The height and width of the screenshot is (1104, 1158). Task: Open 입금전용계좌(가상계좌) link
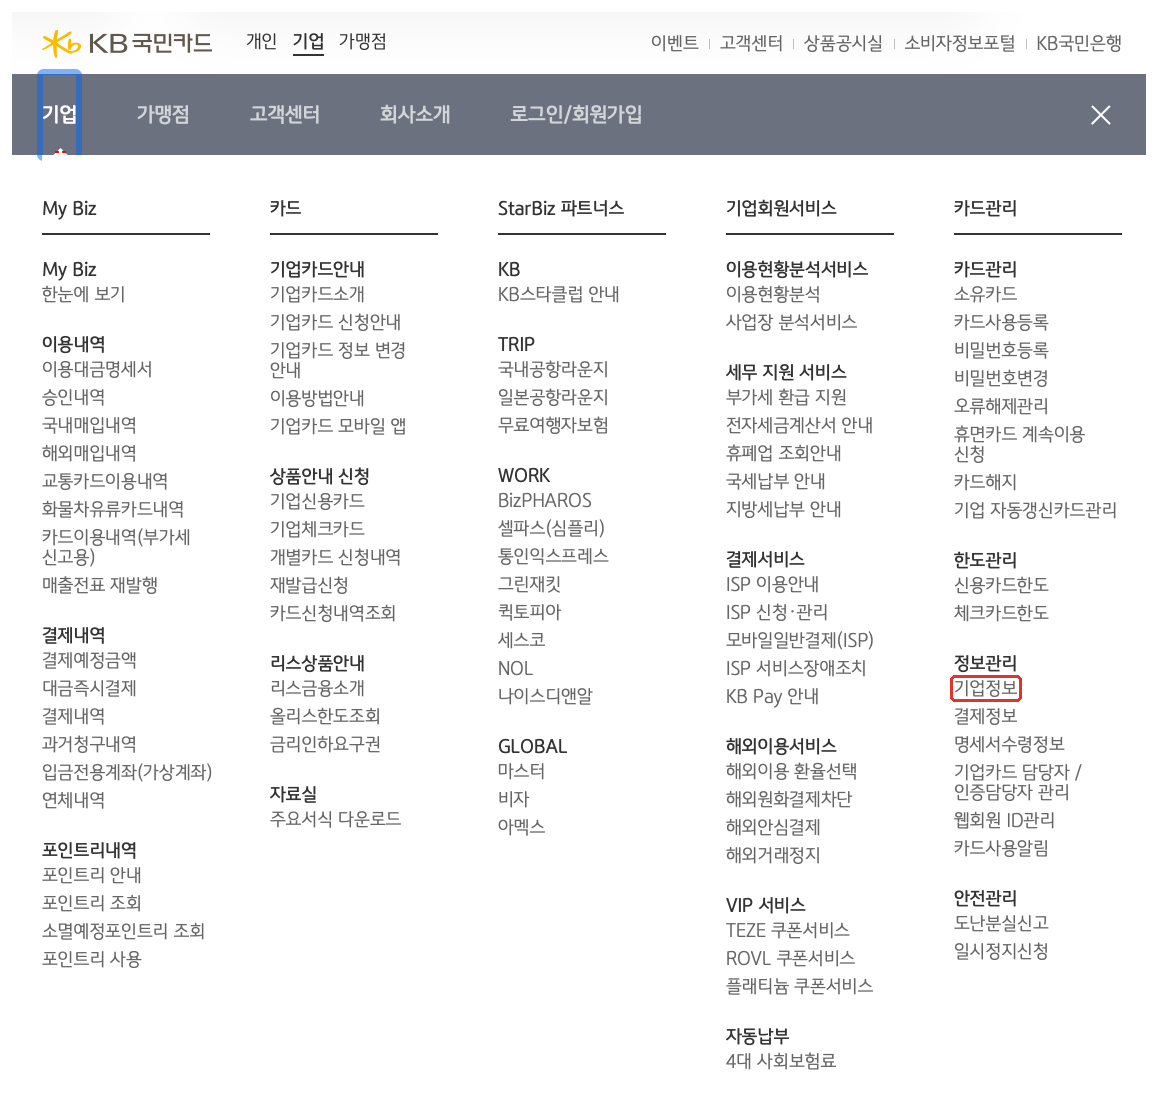(x=127, y=772)
